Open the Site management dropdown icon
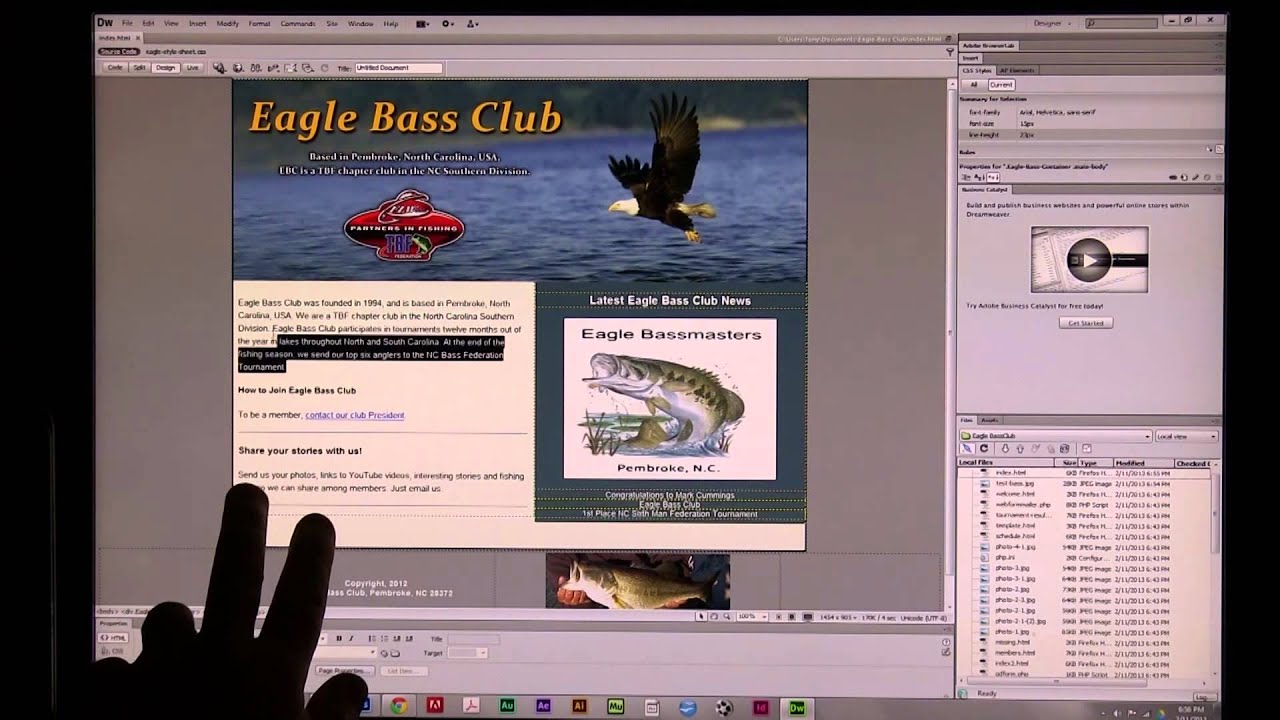The height and width of the screenshot is (720, 1280). point(472,24)
